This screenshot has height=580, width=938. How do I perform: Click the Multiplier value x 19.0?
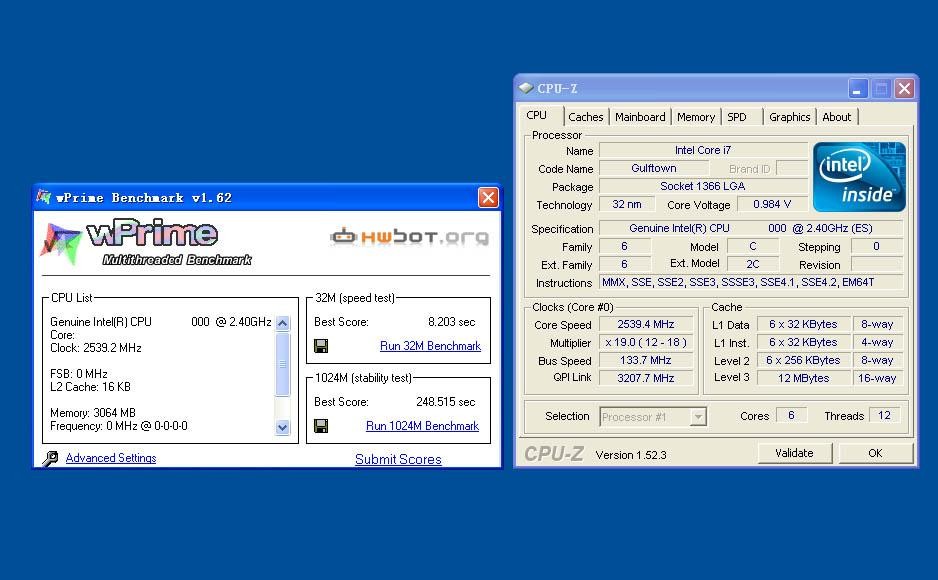point(646,342)
